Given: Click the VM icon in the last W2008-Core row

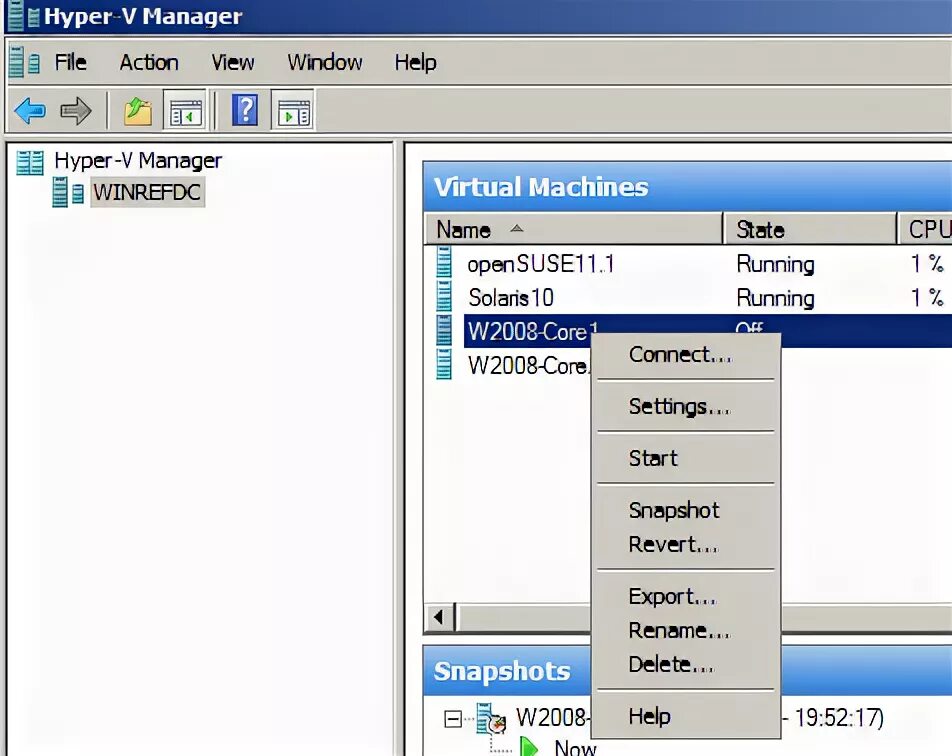Looking at the screenshot, I should (444, 365).
